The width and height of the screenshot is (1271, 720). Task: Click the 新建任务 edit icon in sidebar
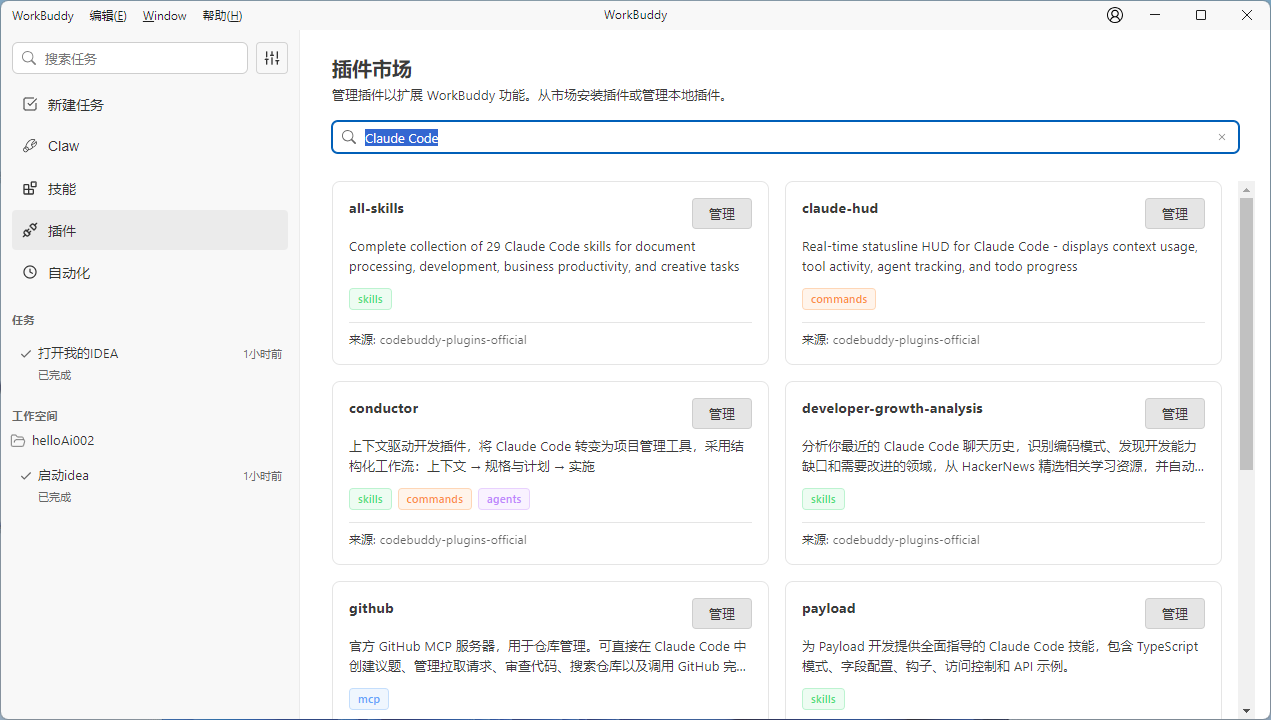pos(30,104)
